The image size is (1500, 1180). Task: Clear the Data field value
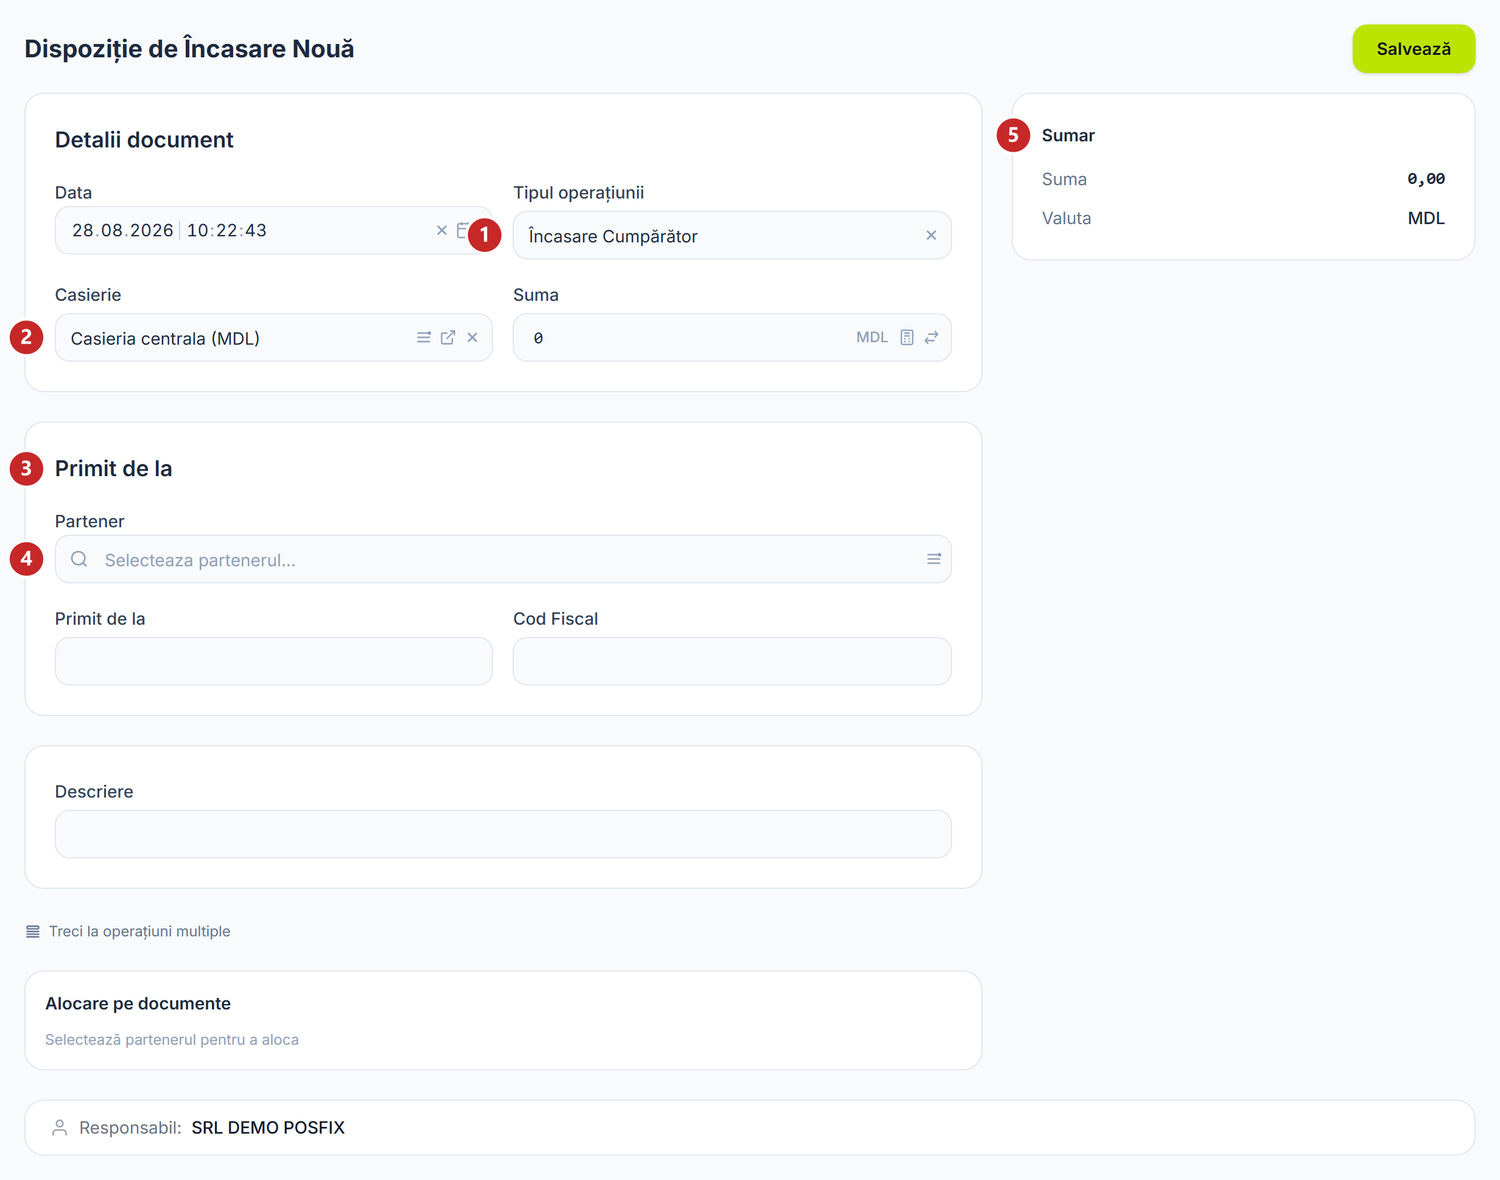coord(441,230)
